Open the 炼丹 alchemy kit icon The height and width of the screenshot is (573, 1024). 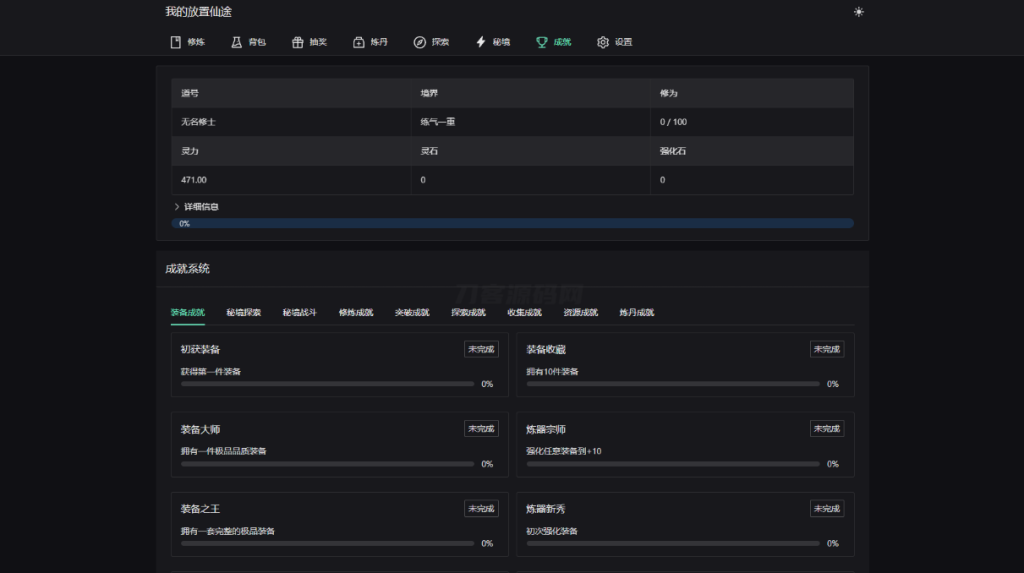[x=359, y=42]
